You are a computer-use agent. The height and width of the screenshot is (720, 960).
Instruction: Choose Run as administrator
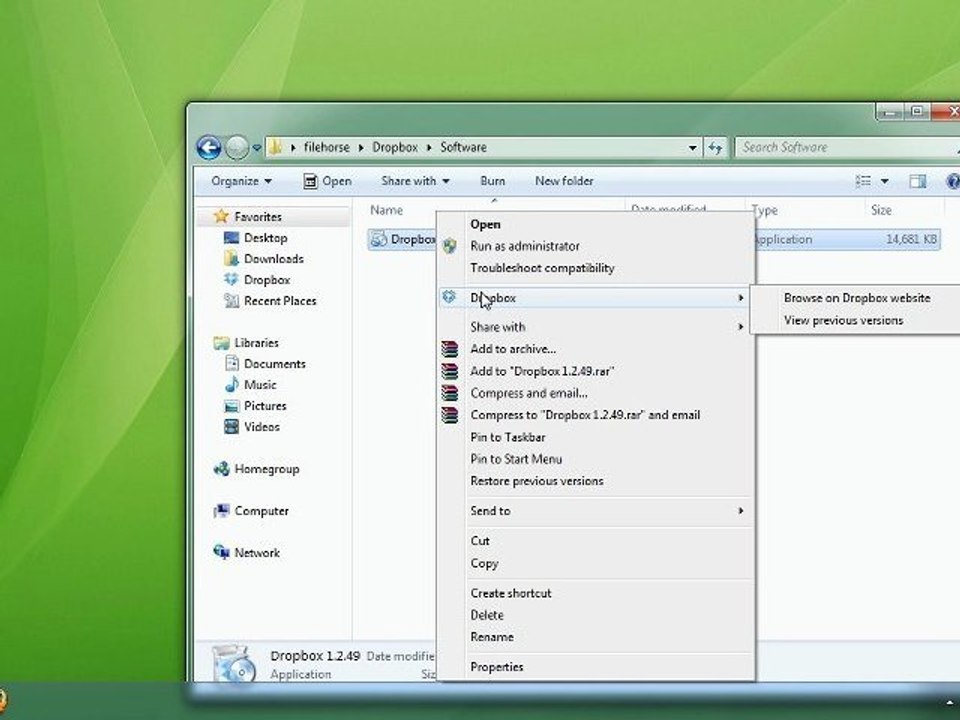click(525, 246)
